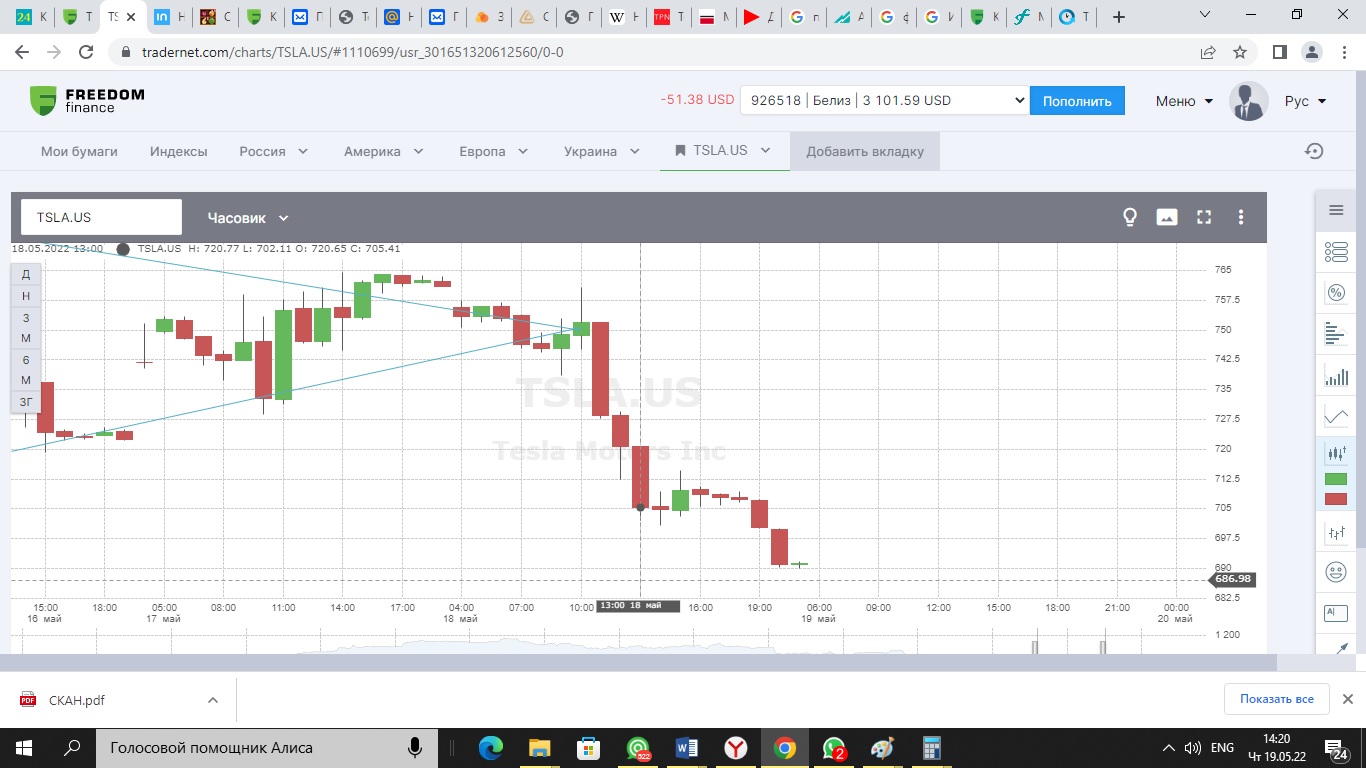Click the -51.38 USD balance change
Image resolution: width=1366 pixels, height=768 pixels.
click(x=697, y=100)
